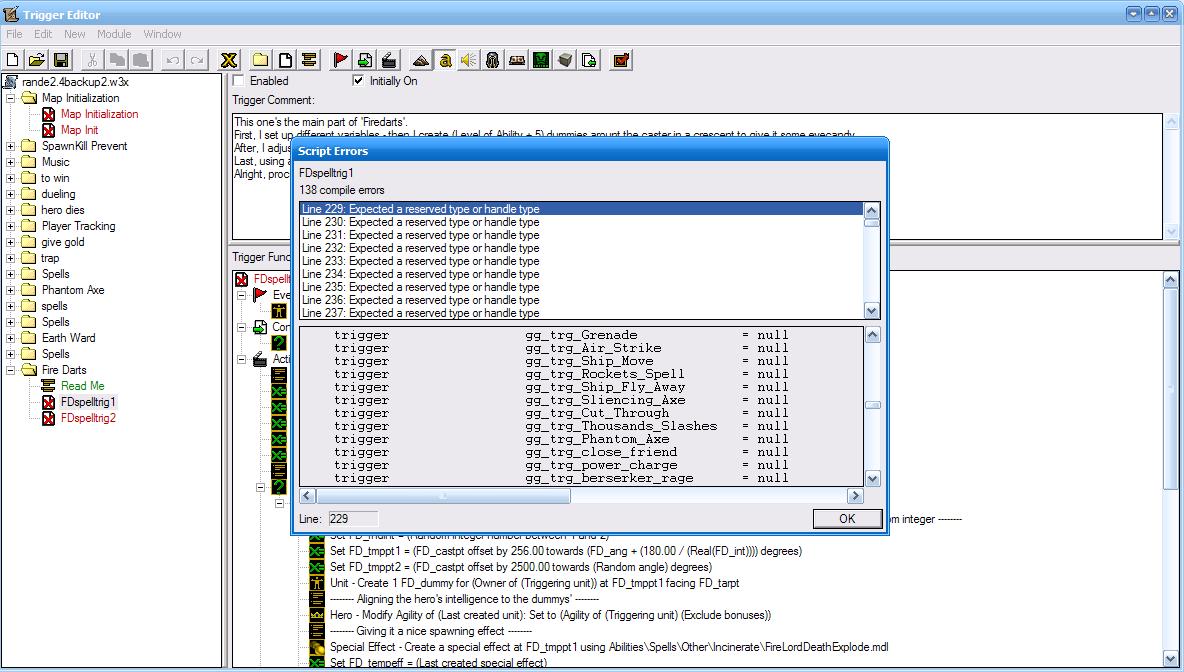The width and height of the screenshot is (1184, 672).
Task: Save the map with the floppy disk icon
Action: point(60,60)
